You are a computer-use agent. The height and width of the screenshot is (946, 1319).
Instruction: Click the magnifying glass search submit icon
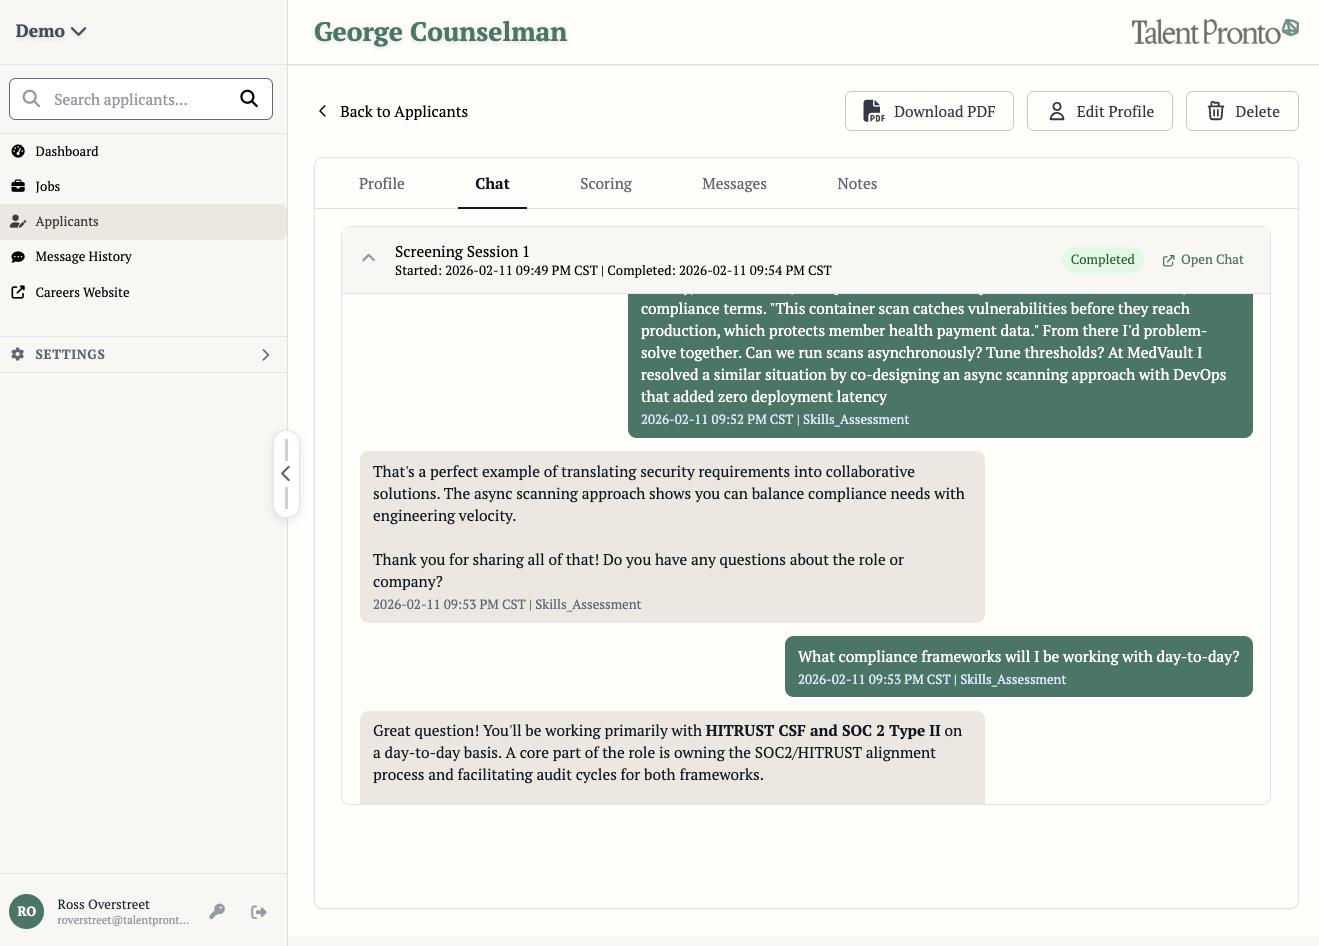coord(249,98)
